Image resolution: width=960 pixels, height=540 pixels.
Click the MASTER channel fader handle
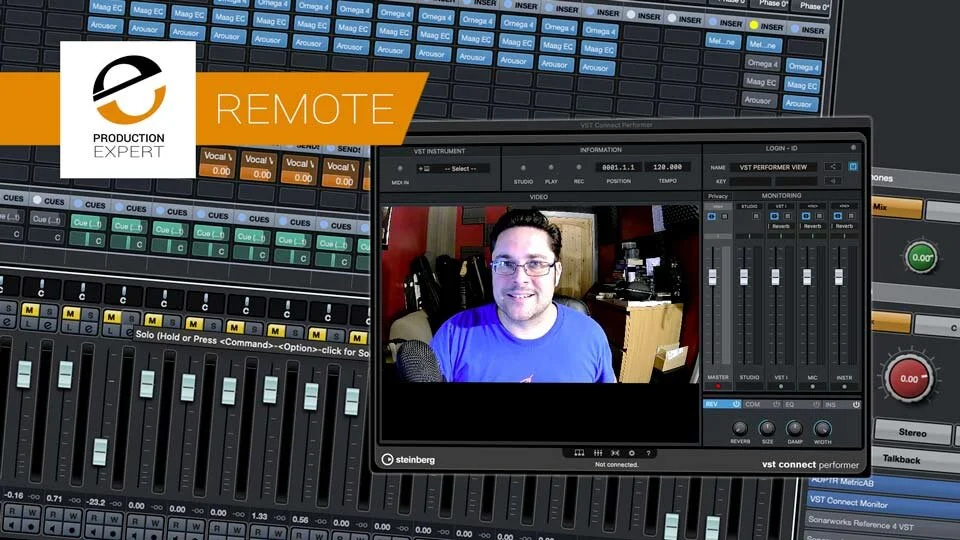[713, 277]
